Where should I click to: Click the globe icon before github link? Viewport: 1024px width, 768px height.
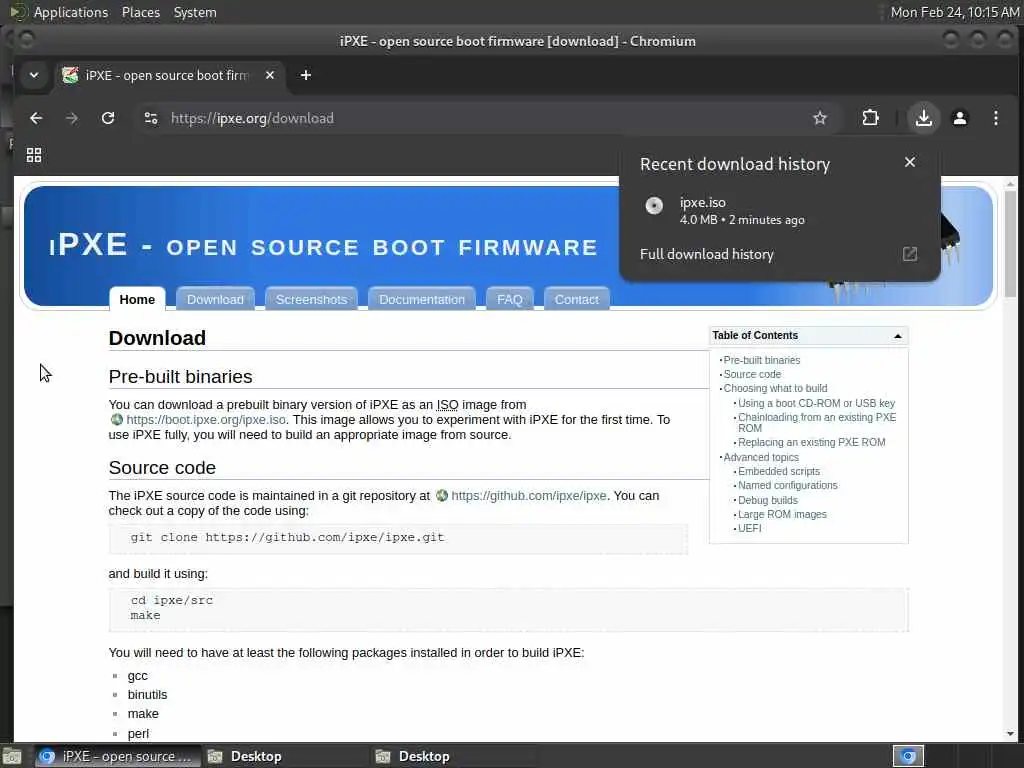coord(442,496)
